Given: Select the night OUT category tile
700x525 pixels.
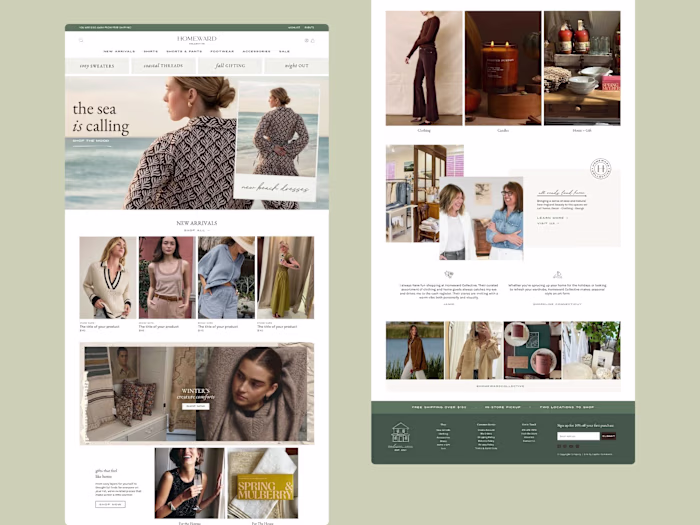Looking at the screenshot, I should pyautogui.click(x=296, y=66).
